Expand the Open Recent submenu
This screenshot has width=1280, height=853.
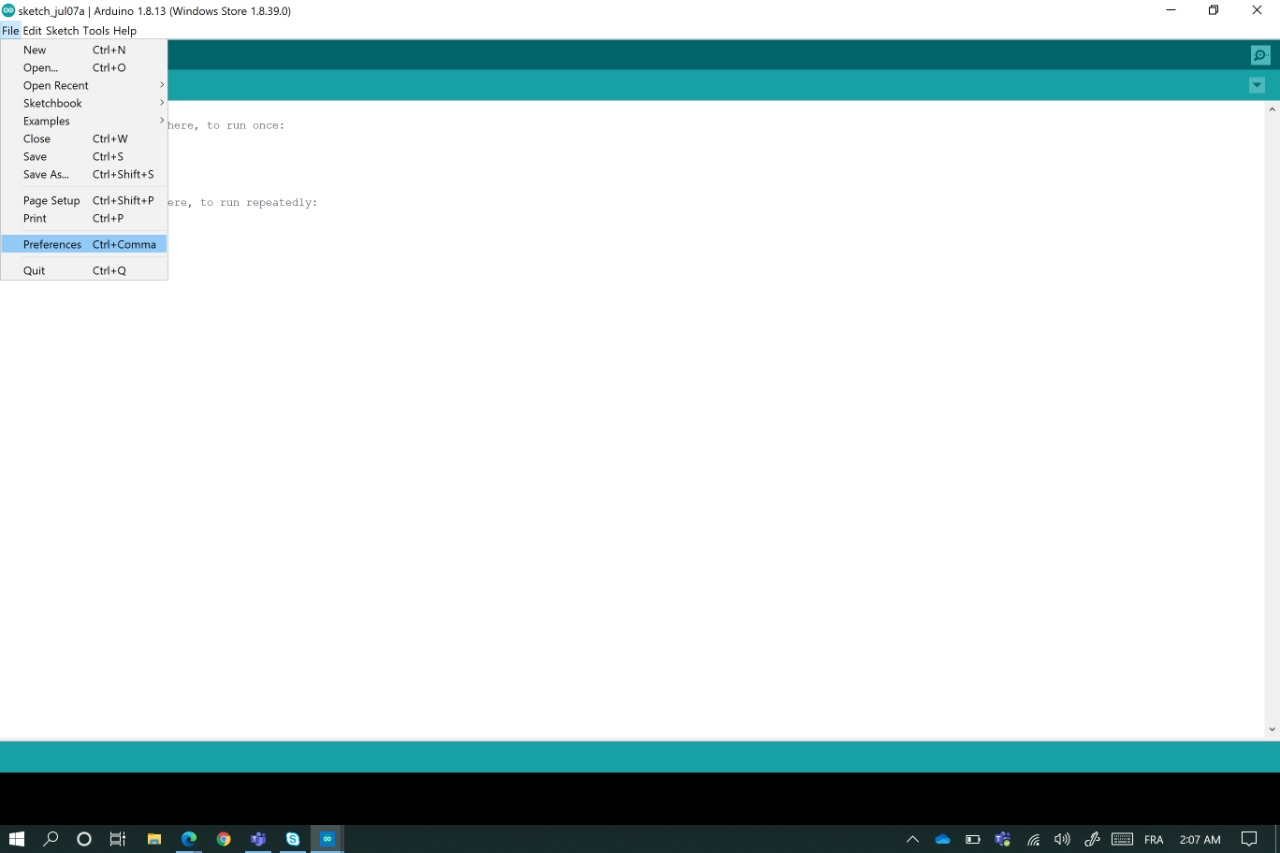point(84,86)
